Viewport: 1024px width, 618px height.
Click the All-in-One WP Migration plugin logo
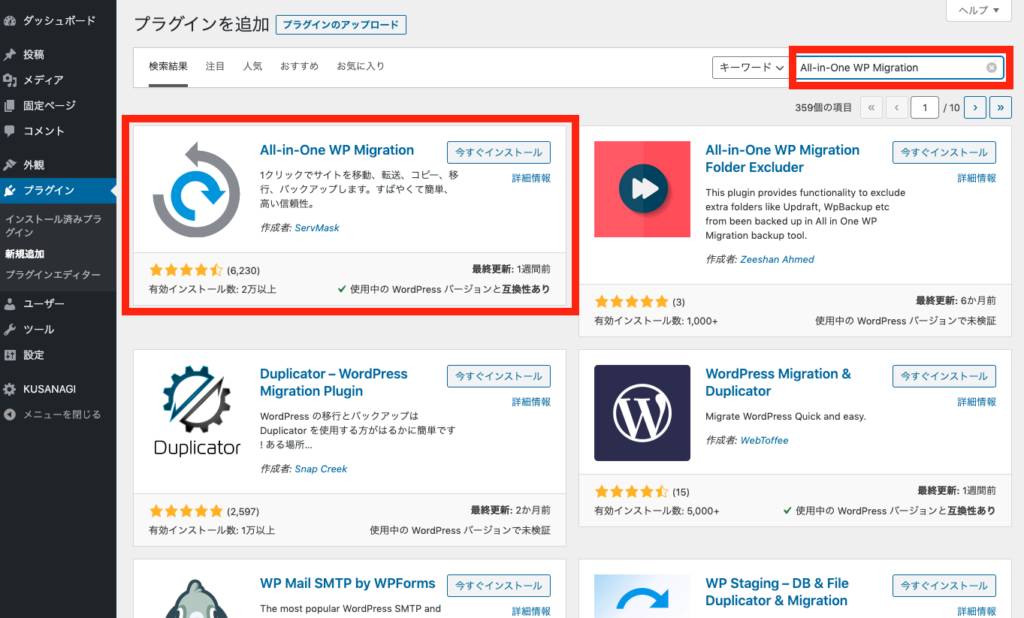(x=196, y=189)
